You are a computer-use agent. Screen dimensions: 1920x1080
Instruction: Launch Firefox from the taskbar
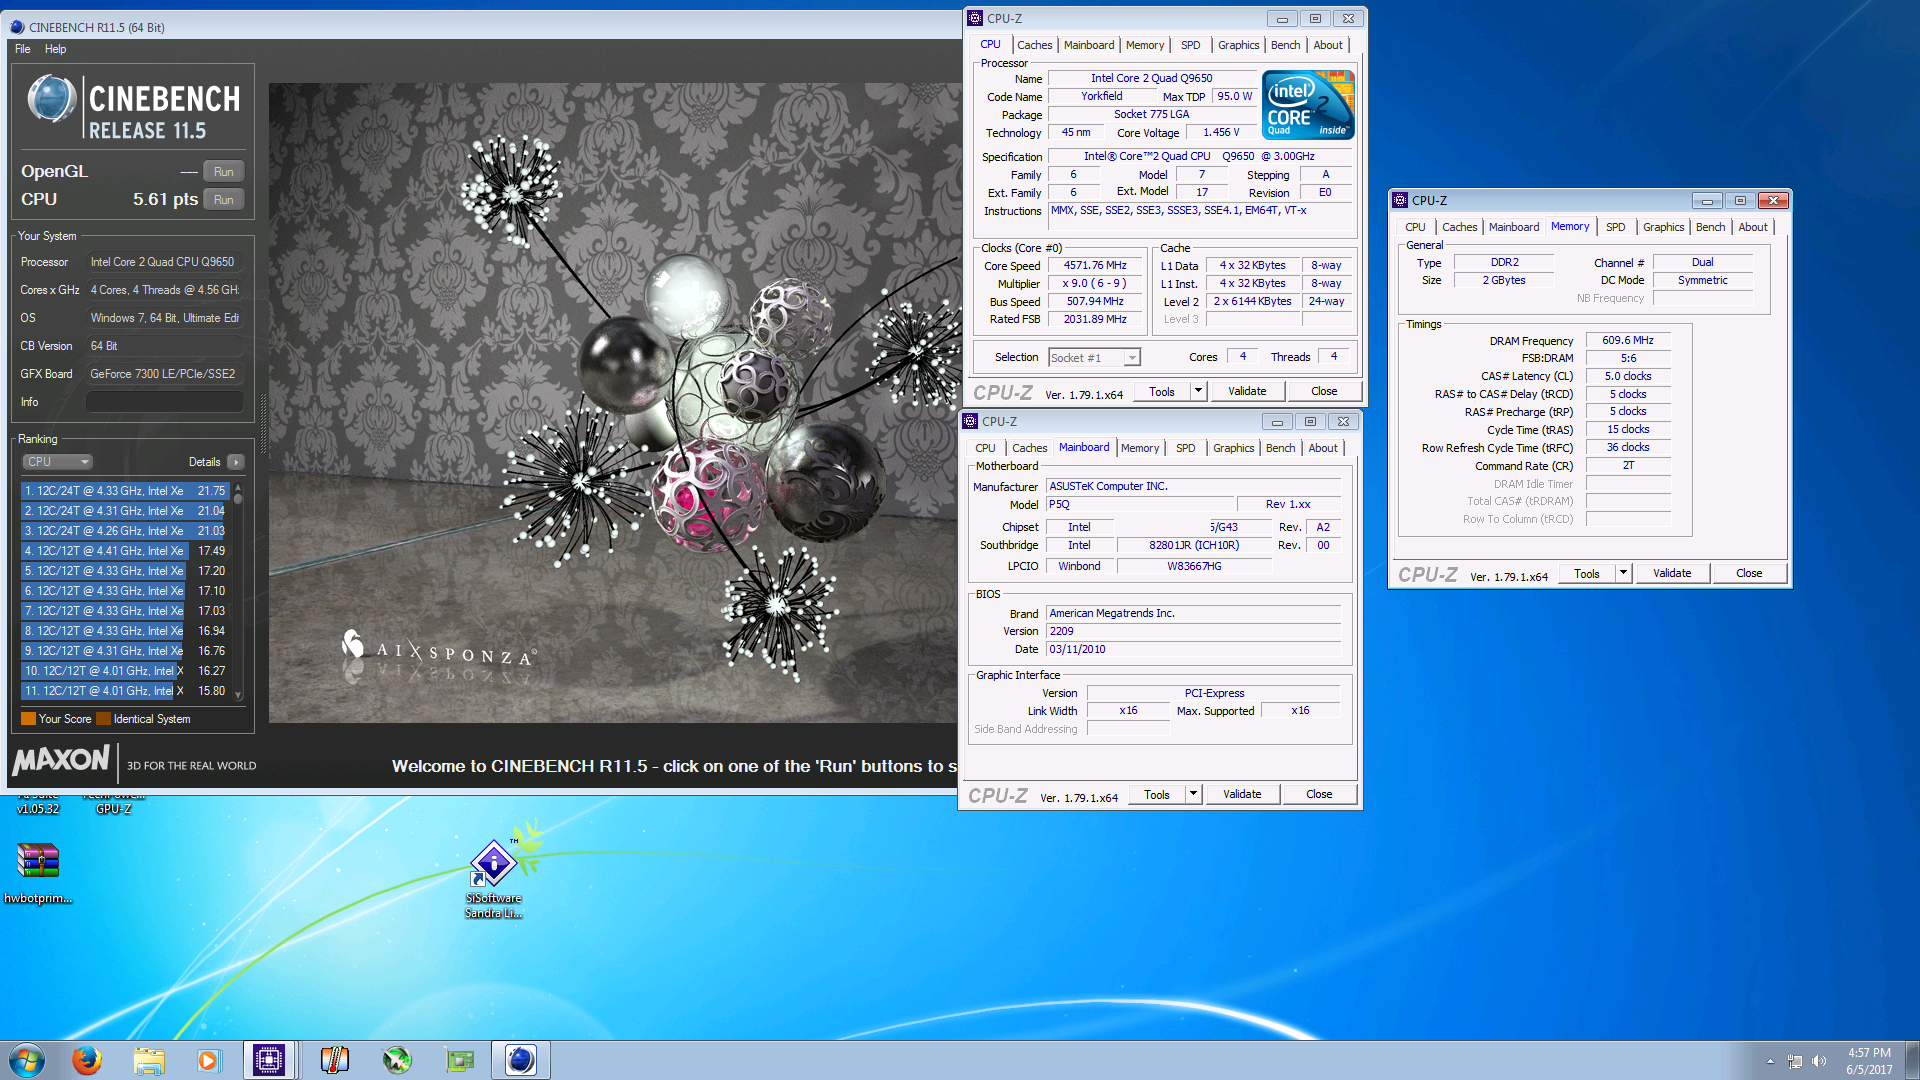(87, 1060)
